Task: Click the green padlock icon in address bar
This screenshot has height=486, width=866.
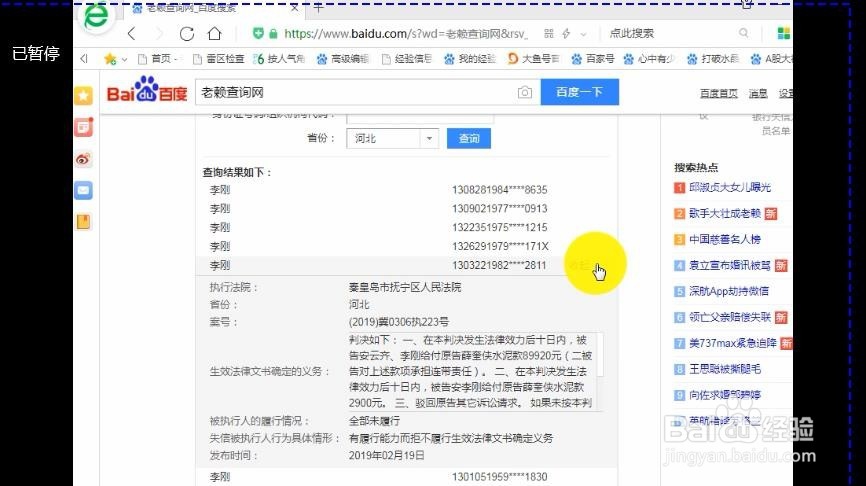Action: tap(273, 34)
